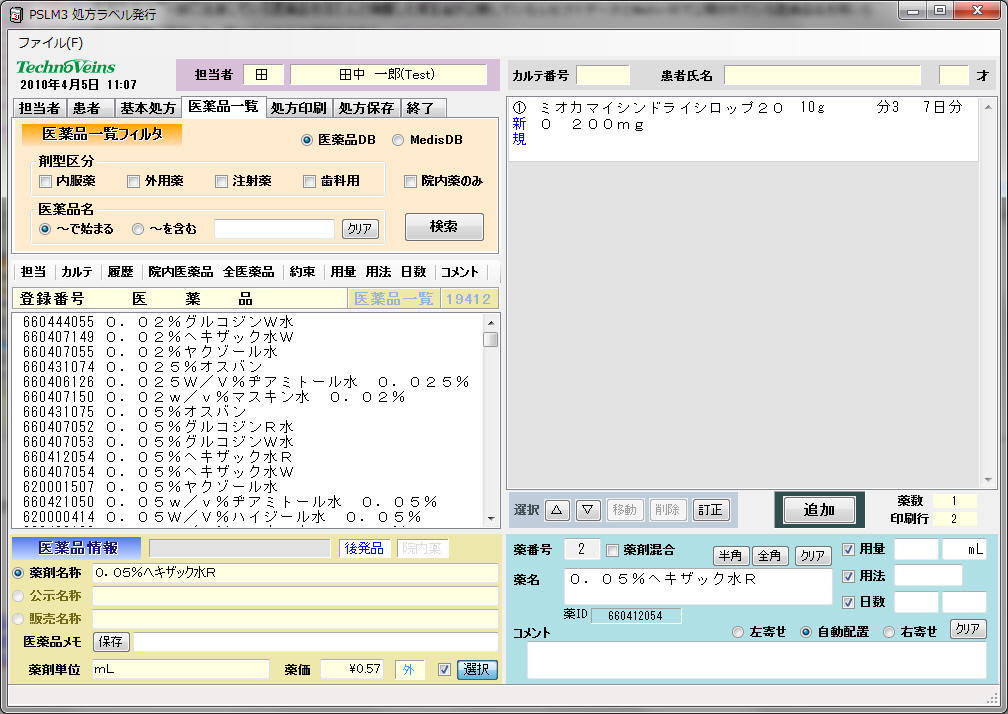Toggle the 薬剤混合 checkbox
1008x714 pixels.
[x=613, y=550]
